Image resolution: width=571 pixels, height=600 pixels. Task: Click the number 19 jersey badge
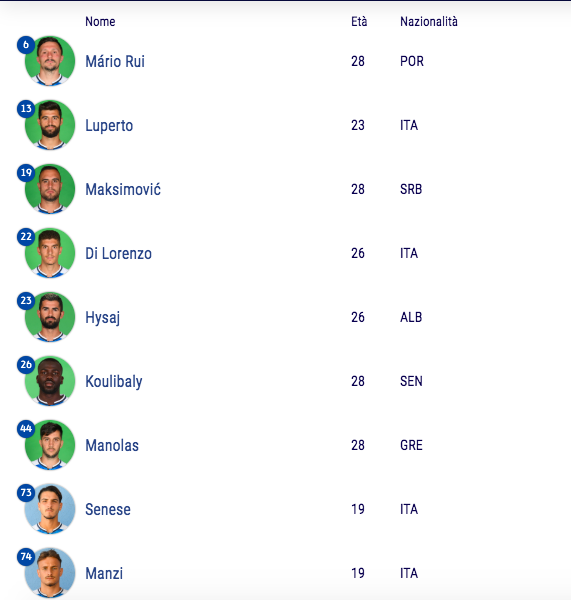(x=26, y=173)
